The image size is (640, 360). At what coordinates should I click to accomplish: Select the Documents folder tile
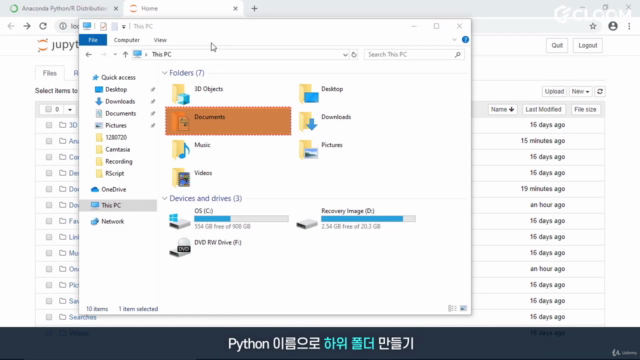pos(228,121)
